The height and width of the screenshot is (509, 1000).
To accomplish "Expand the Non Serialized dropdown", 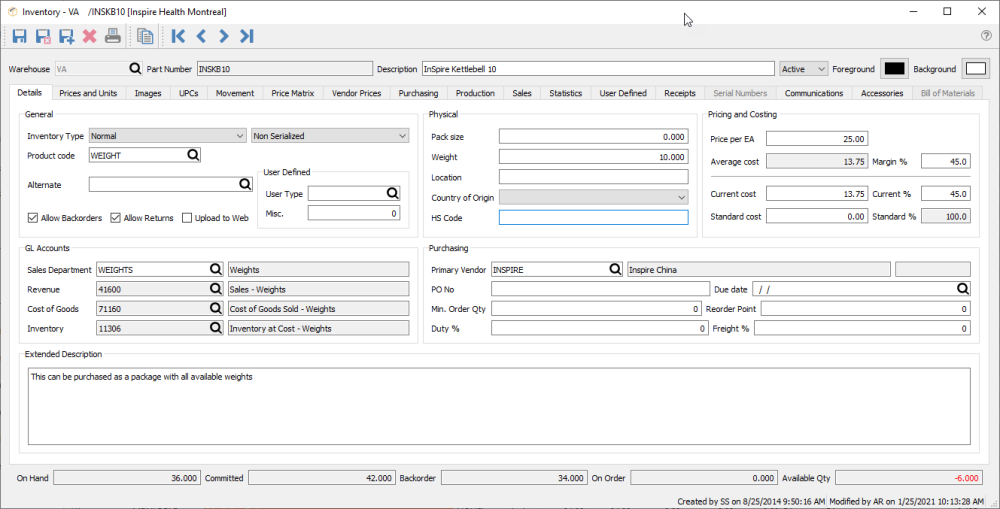I will [x=330, y=135].
